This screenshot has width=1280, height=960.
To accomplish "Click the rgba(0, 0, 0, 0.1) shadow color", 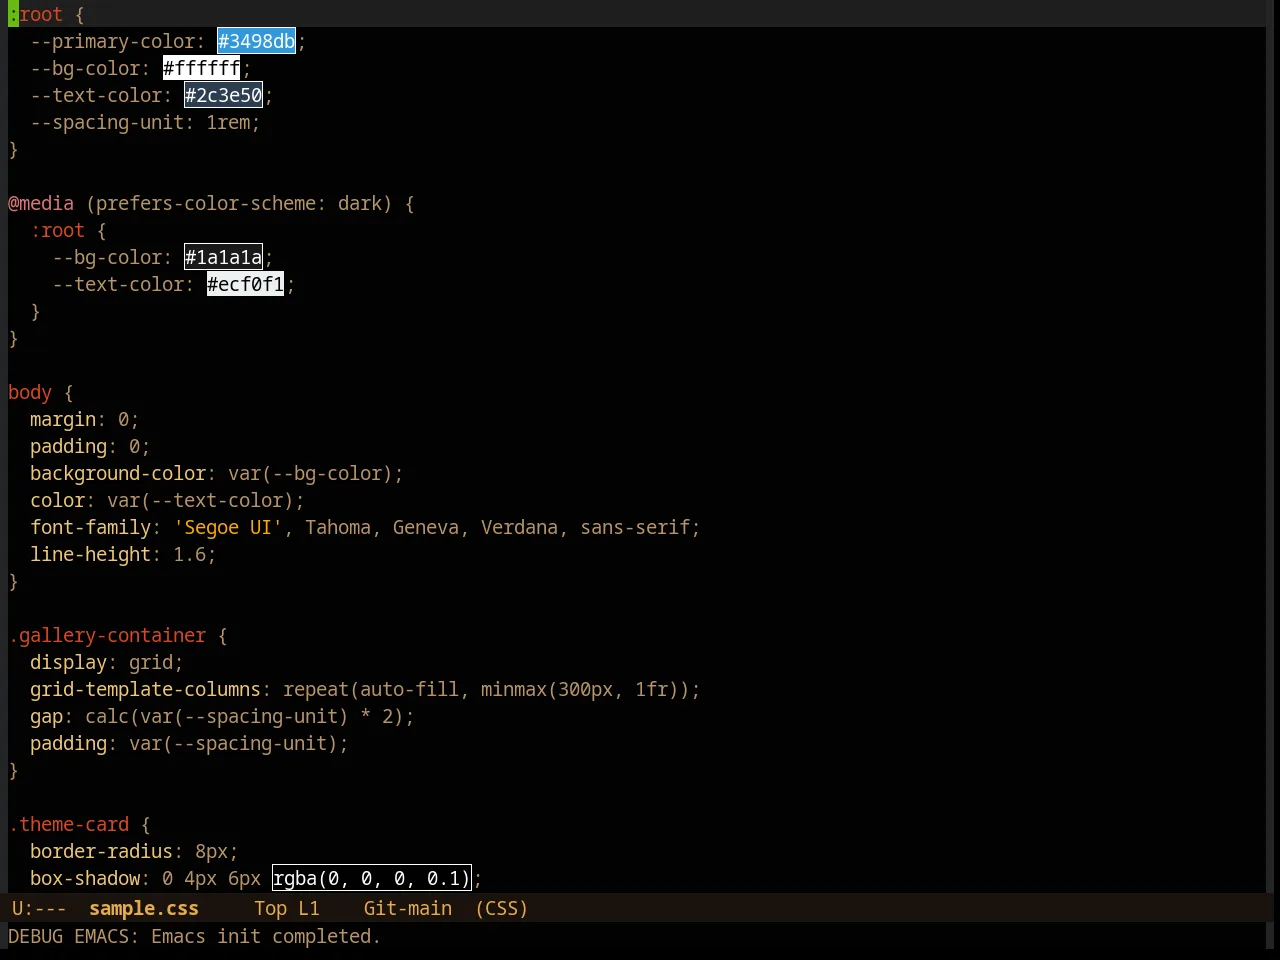I will (x=372, y=878).
